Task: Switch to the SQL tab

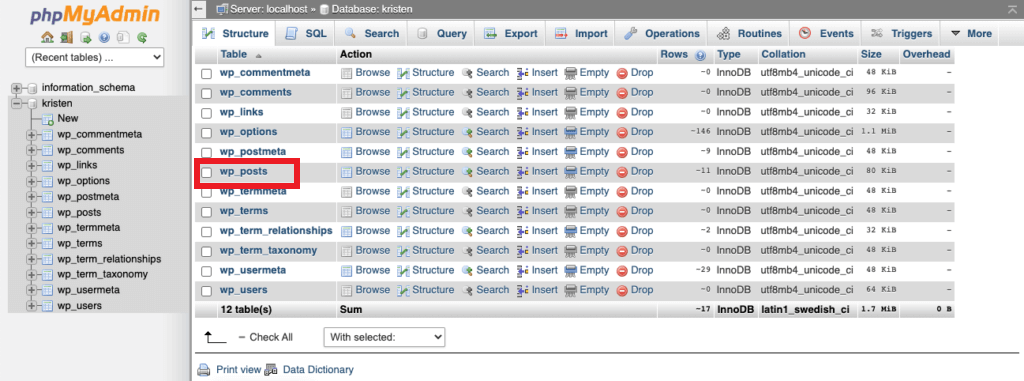Action: [x=306, y=33]
